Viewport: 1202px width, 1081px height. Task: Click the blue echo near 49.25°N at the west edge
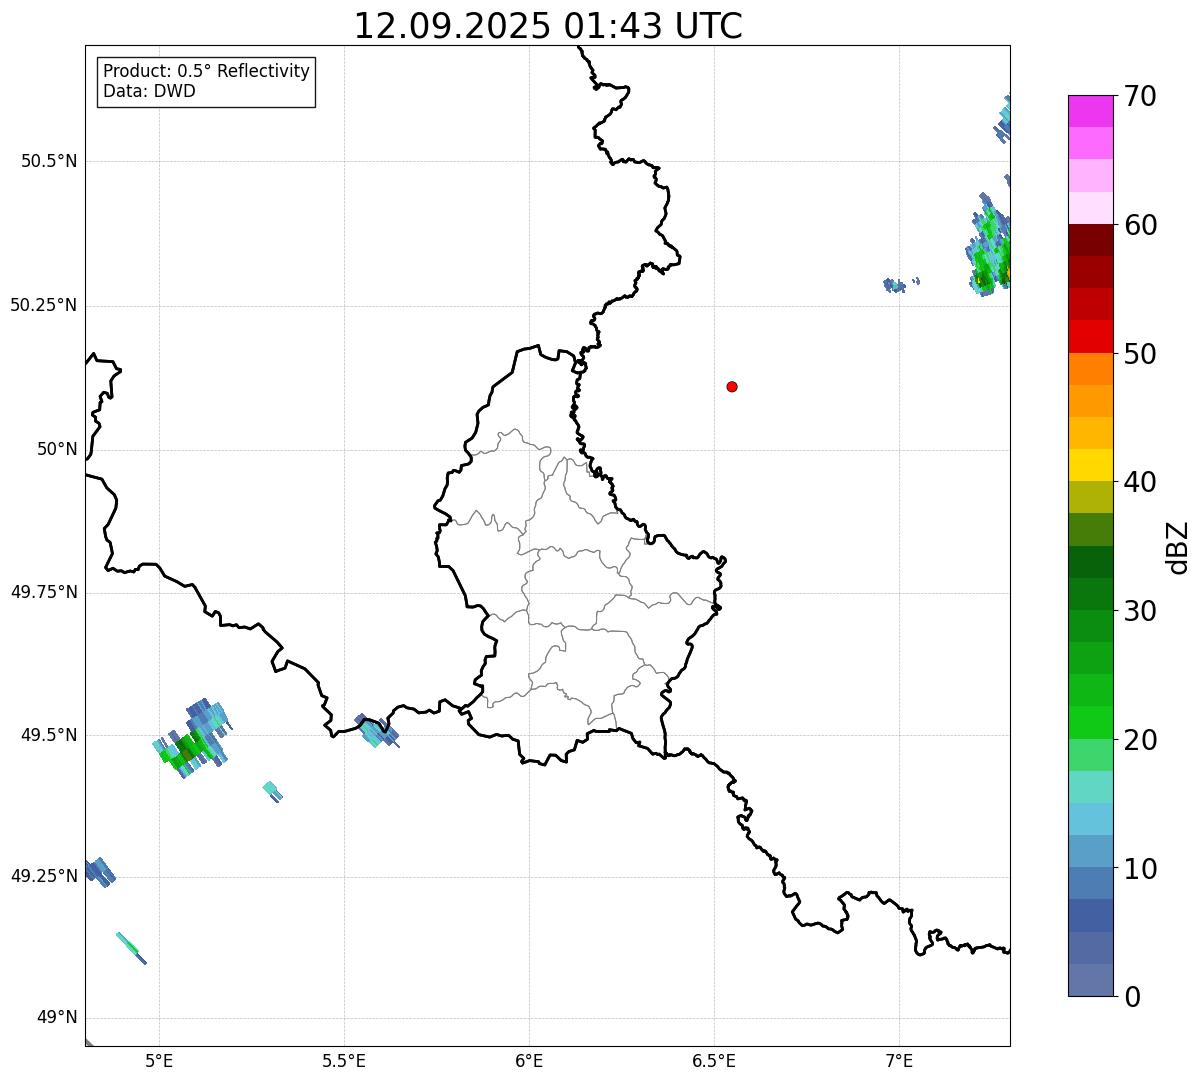click(99, 871)
